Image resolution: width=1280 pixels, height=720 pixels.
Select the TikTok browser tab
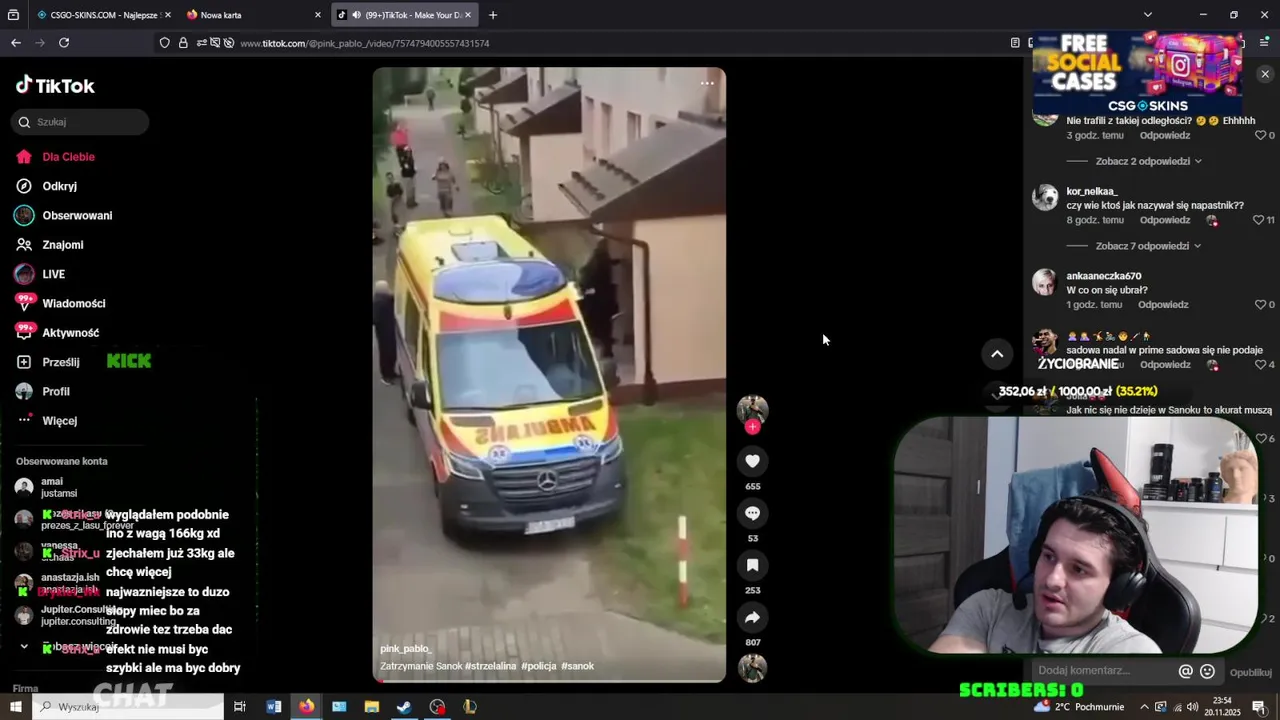coord(404,15)
